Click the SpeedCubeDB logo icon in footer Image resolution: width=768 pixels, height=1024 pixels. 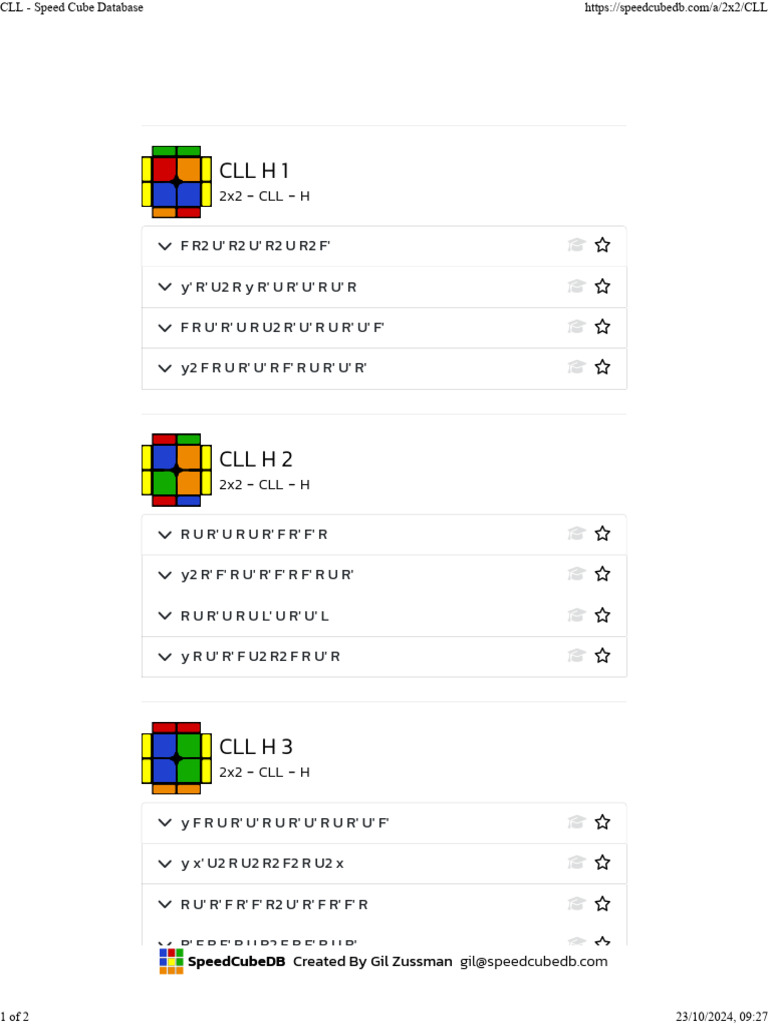(x=171, y=961)
